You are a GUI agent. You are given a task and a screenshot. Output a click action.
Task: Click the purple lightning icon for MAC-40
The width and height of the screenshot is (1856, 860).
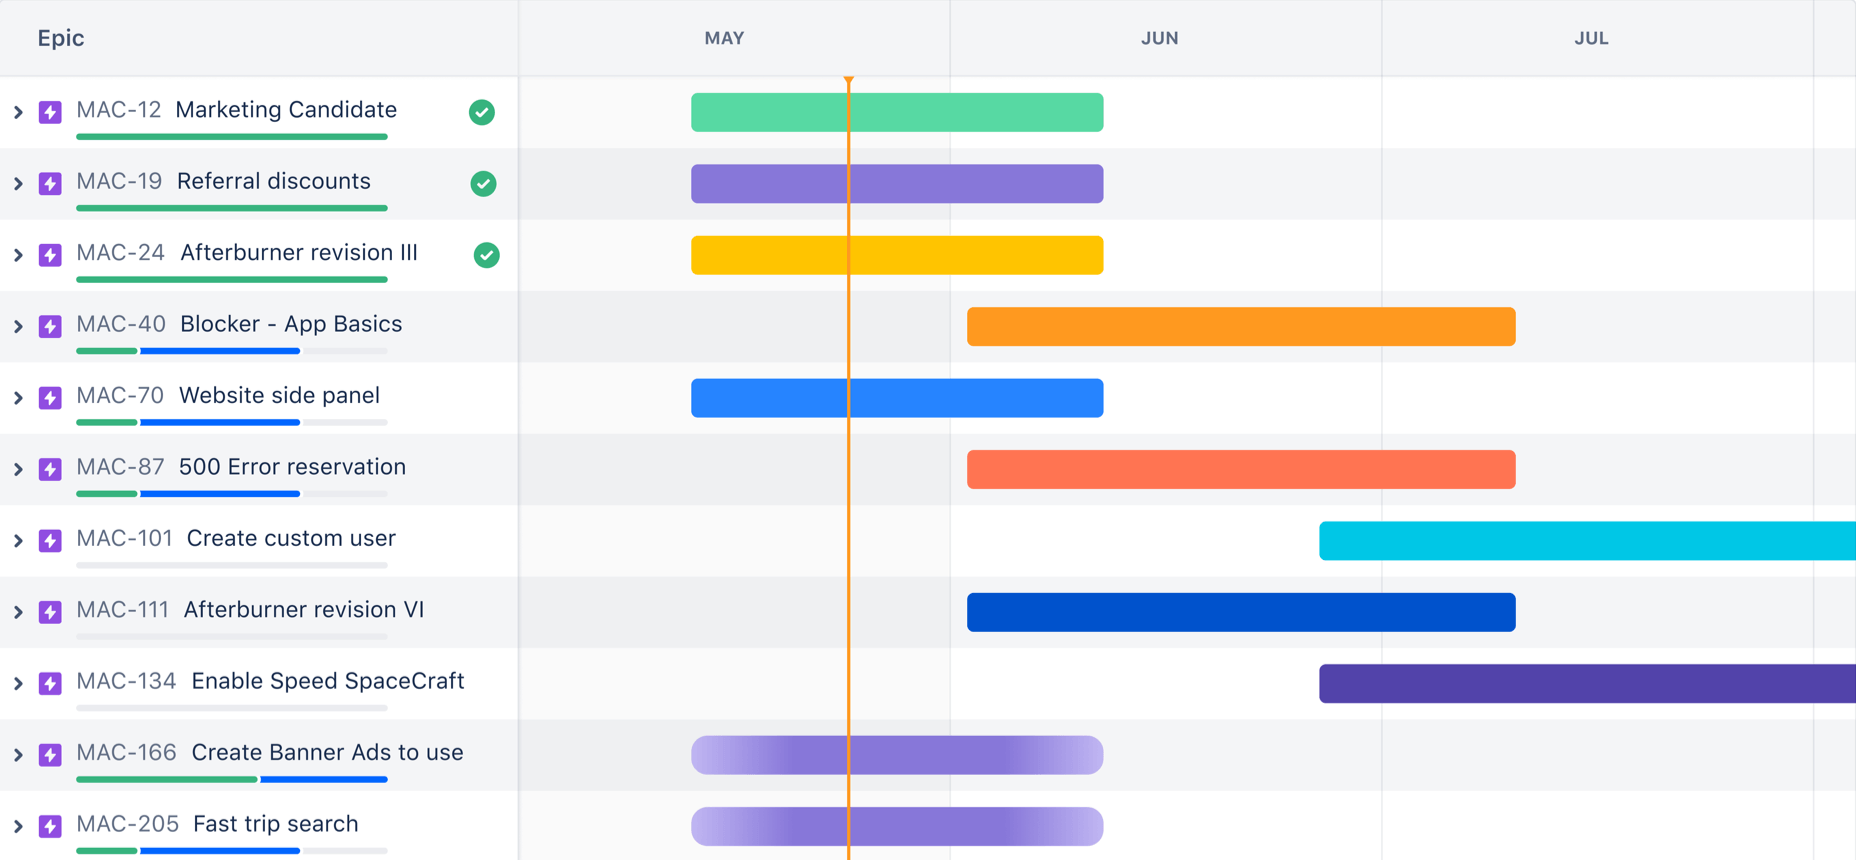coord(50,326)
